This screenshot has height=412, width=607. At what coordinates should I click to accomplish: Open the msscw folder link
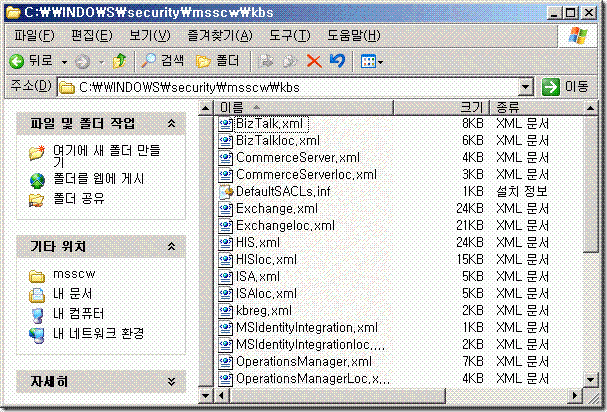tap(74, 274)
